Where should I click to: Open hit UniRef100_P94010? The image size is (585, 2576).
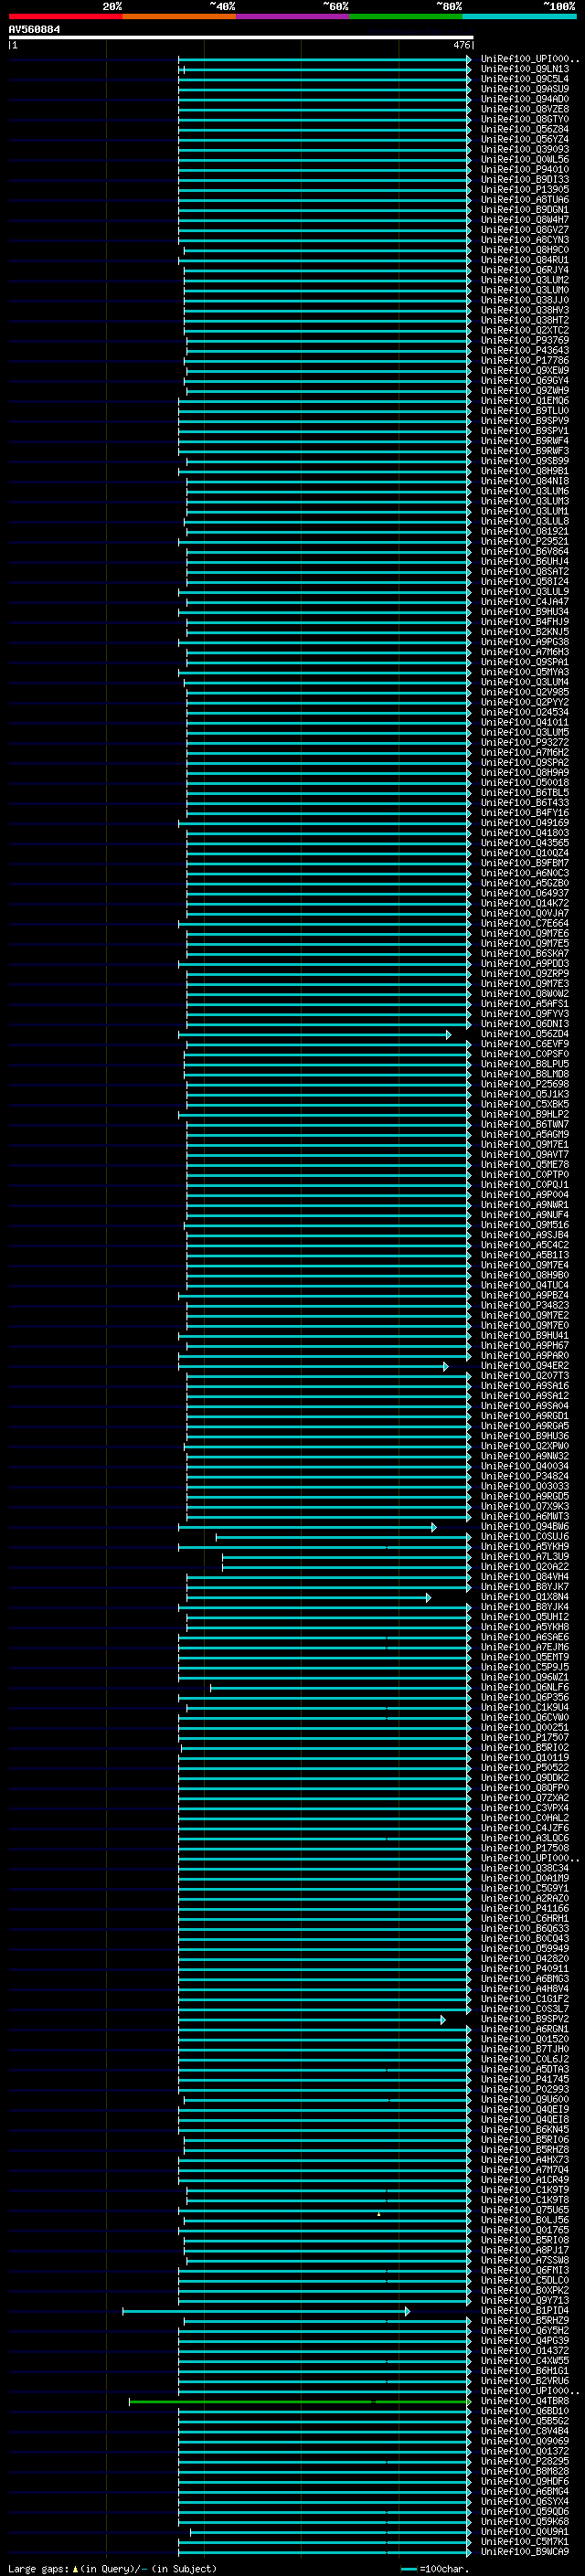click(524, 169)
